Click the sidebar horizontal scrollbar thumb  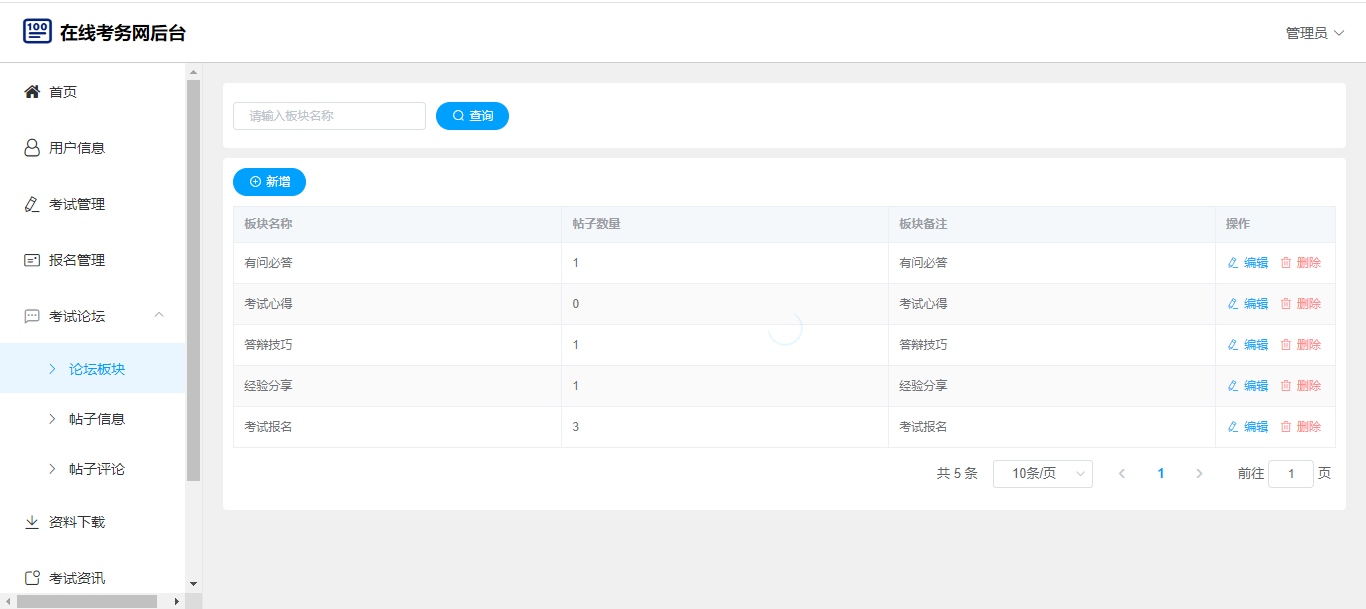[x=87, y=601]
